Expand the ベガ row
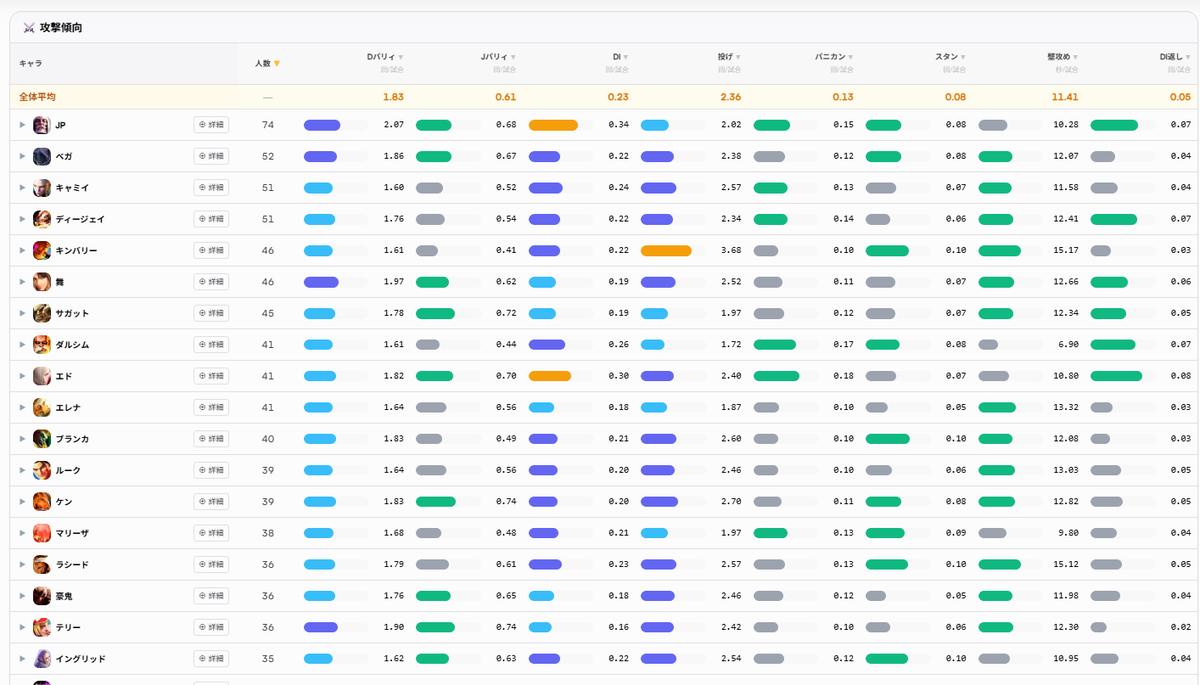The image size is (1200, 685). tap(22, 157)
